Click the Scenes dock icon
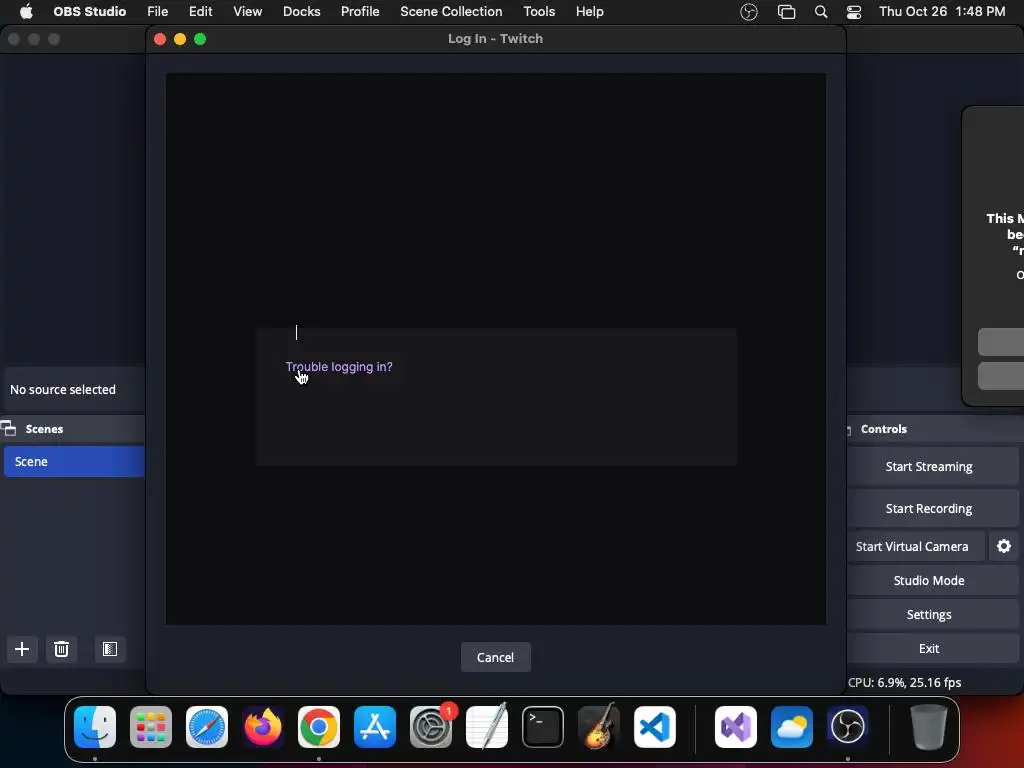1024x768 pixels. pos(8,428)
